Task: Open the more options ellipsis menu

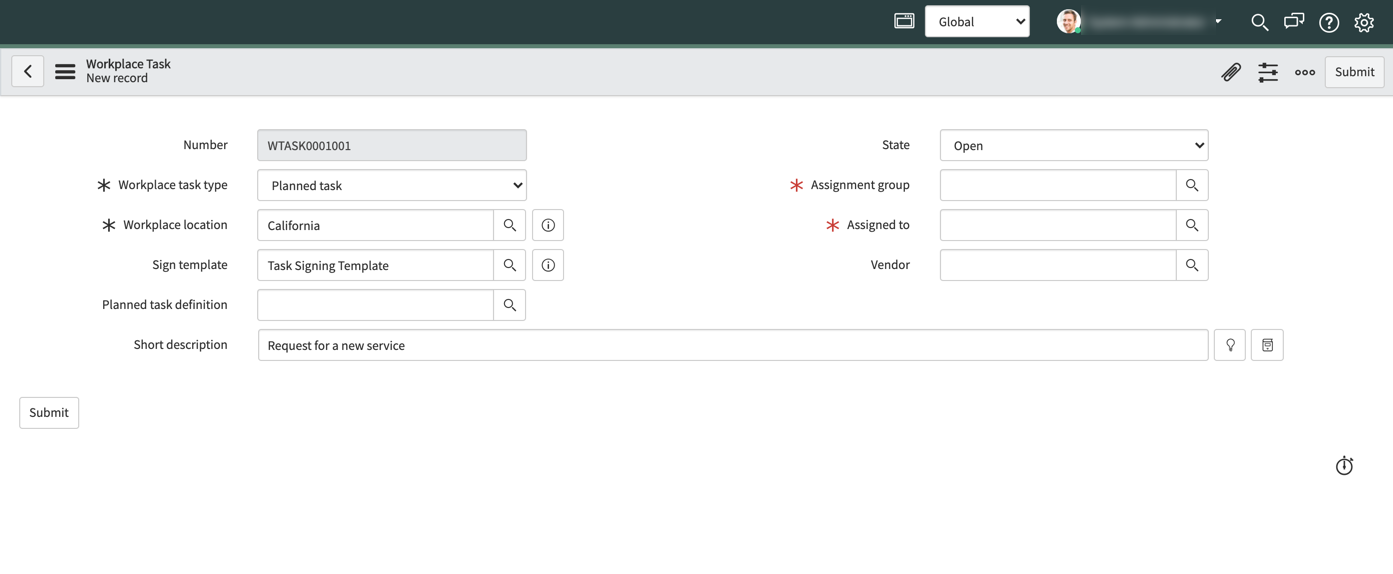Action: click(1305, 72)
